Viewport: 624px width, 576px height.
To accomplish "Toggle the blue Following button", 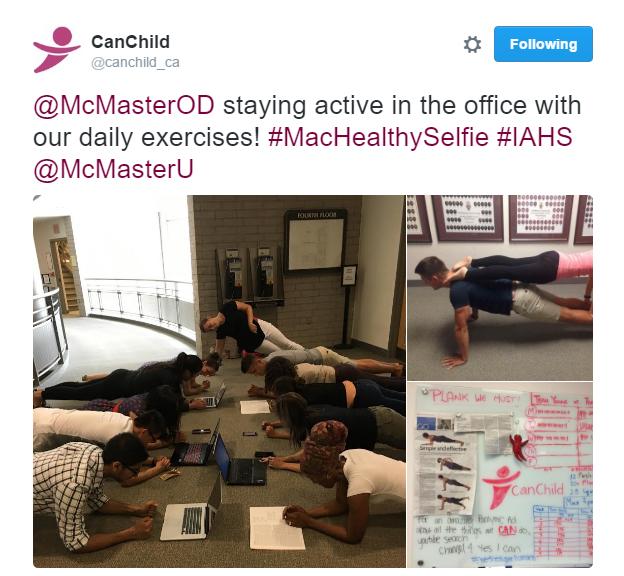I will click(543, 44).
